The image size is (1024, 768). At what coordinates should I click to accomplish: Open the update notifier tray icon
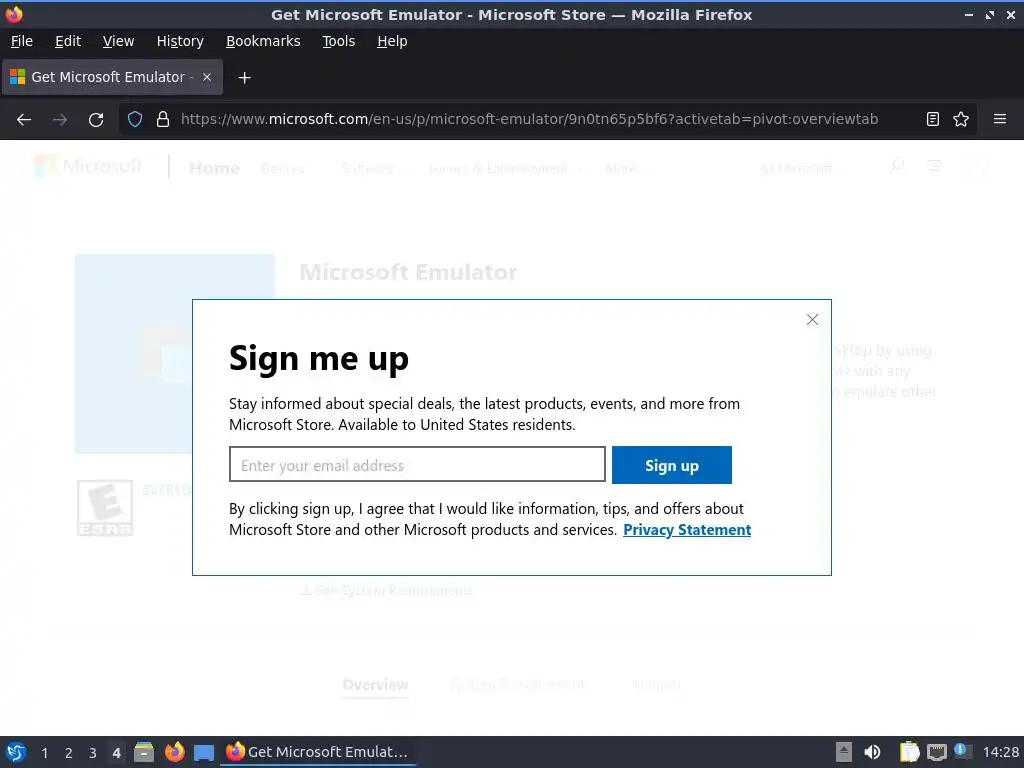(x=963, y=751)
